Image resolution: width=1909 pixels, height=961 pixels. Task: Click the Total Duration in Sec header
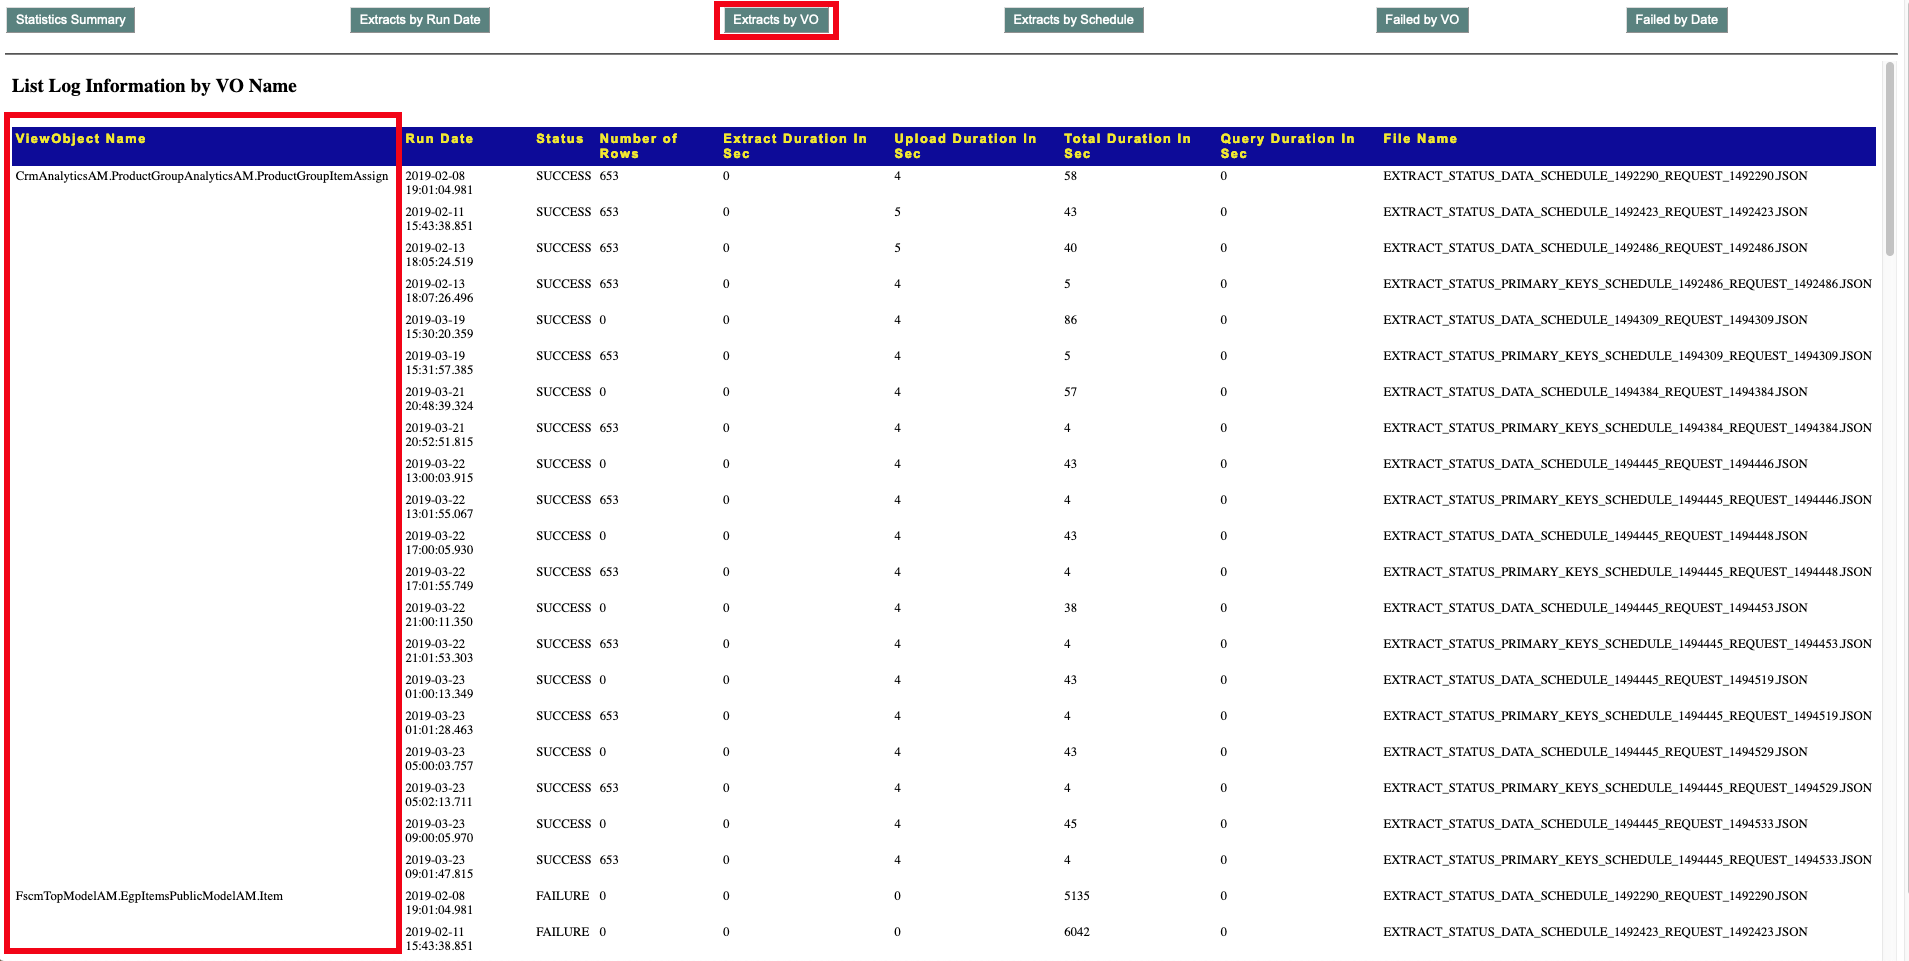1127,146
